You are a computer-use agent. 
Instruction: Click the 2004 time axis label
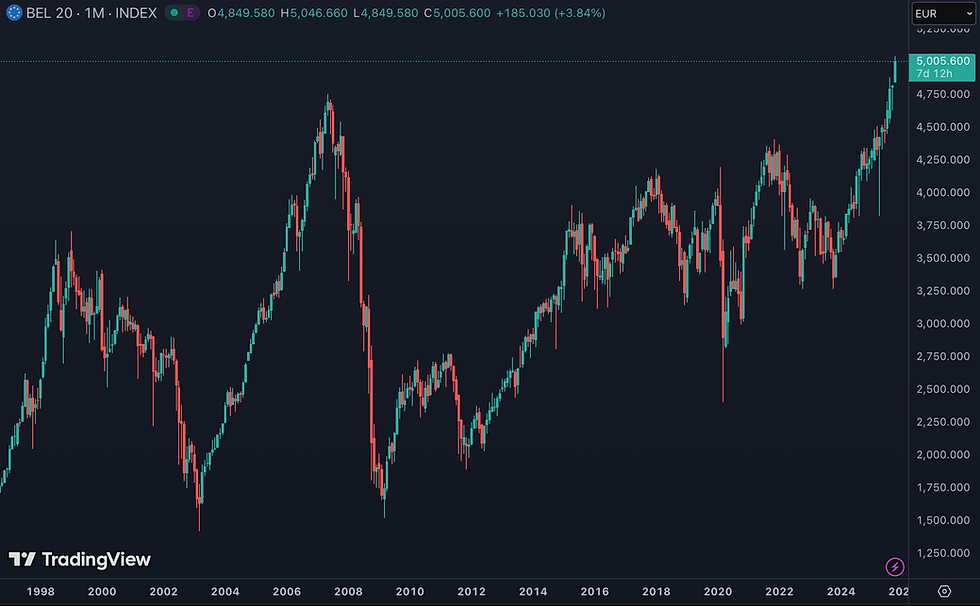click(x=225, y=592)
